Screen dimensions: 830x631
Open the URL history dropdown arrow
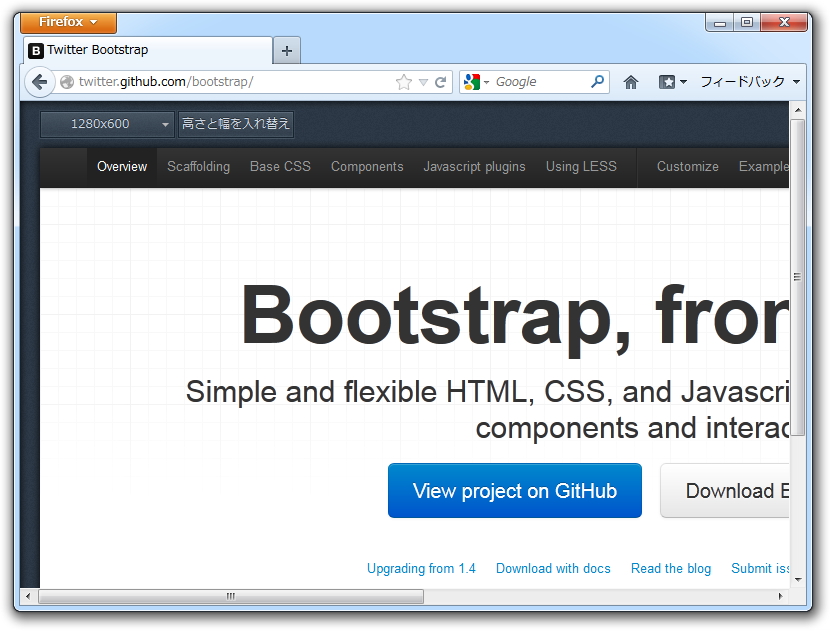tap(423, 82)
